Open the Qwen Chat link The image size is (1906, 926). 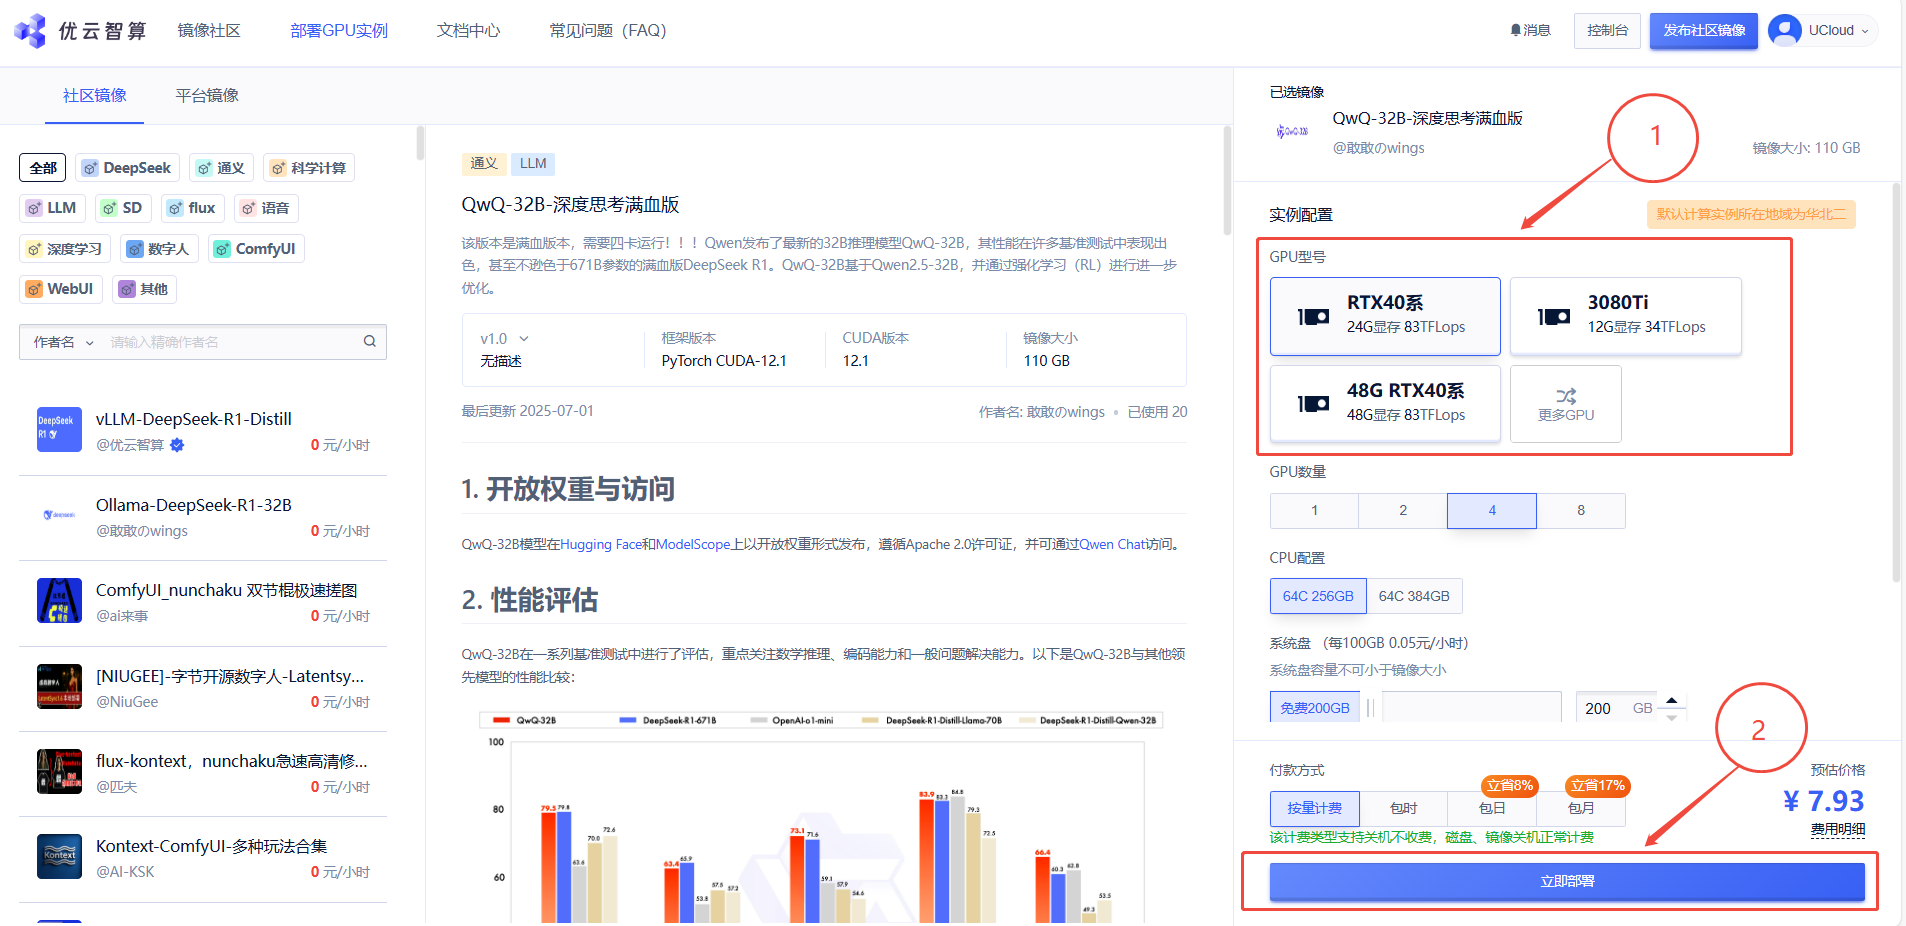pyautogui.click(x=1113, y=544)
